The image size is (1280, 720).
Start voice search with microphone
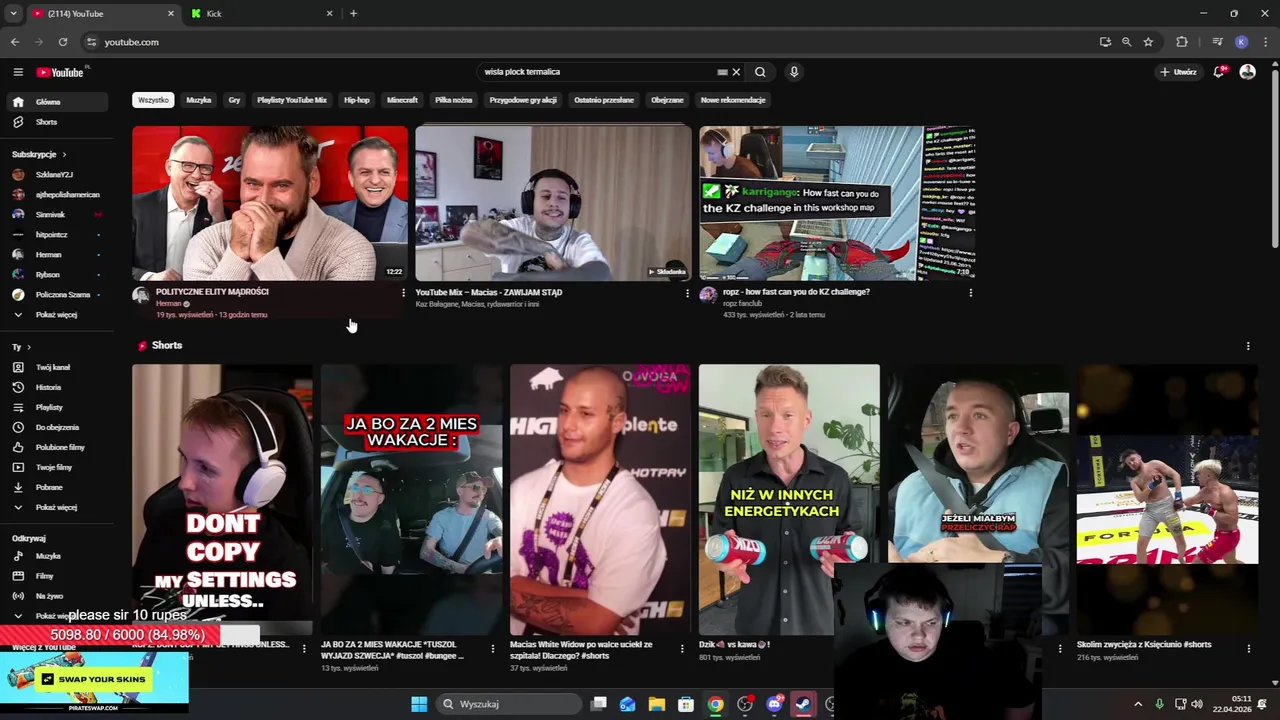(x=794, y=72)
